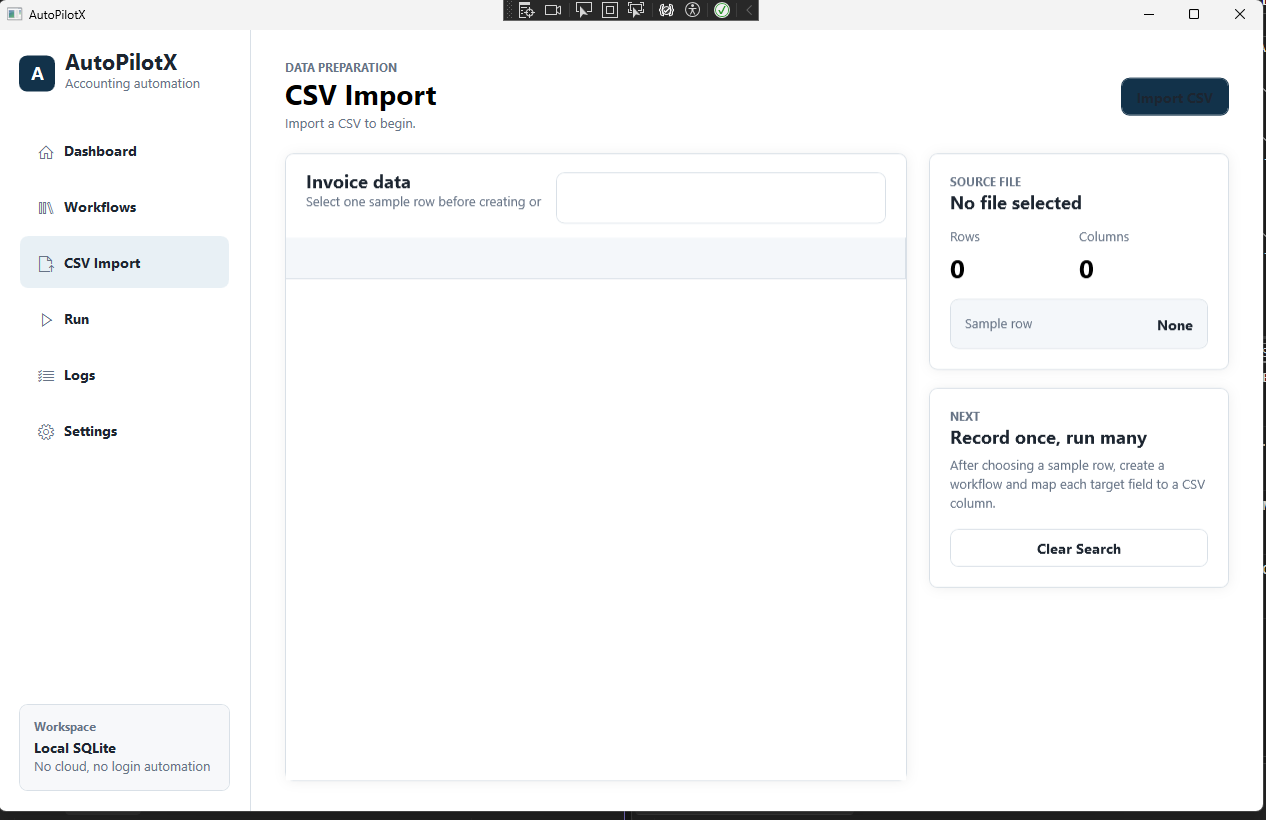
Task: Open XAML binding failures braces icon
Action: coord(666,10)
